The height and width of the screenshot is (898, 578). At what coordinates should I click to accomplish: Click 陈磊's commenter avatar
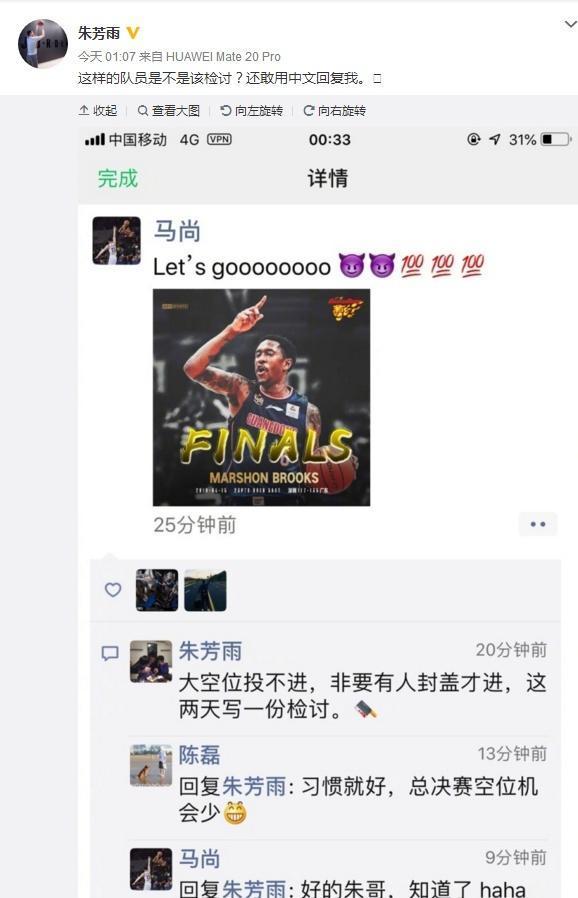[151, 765]
